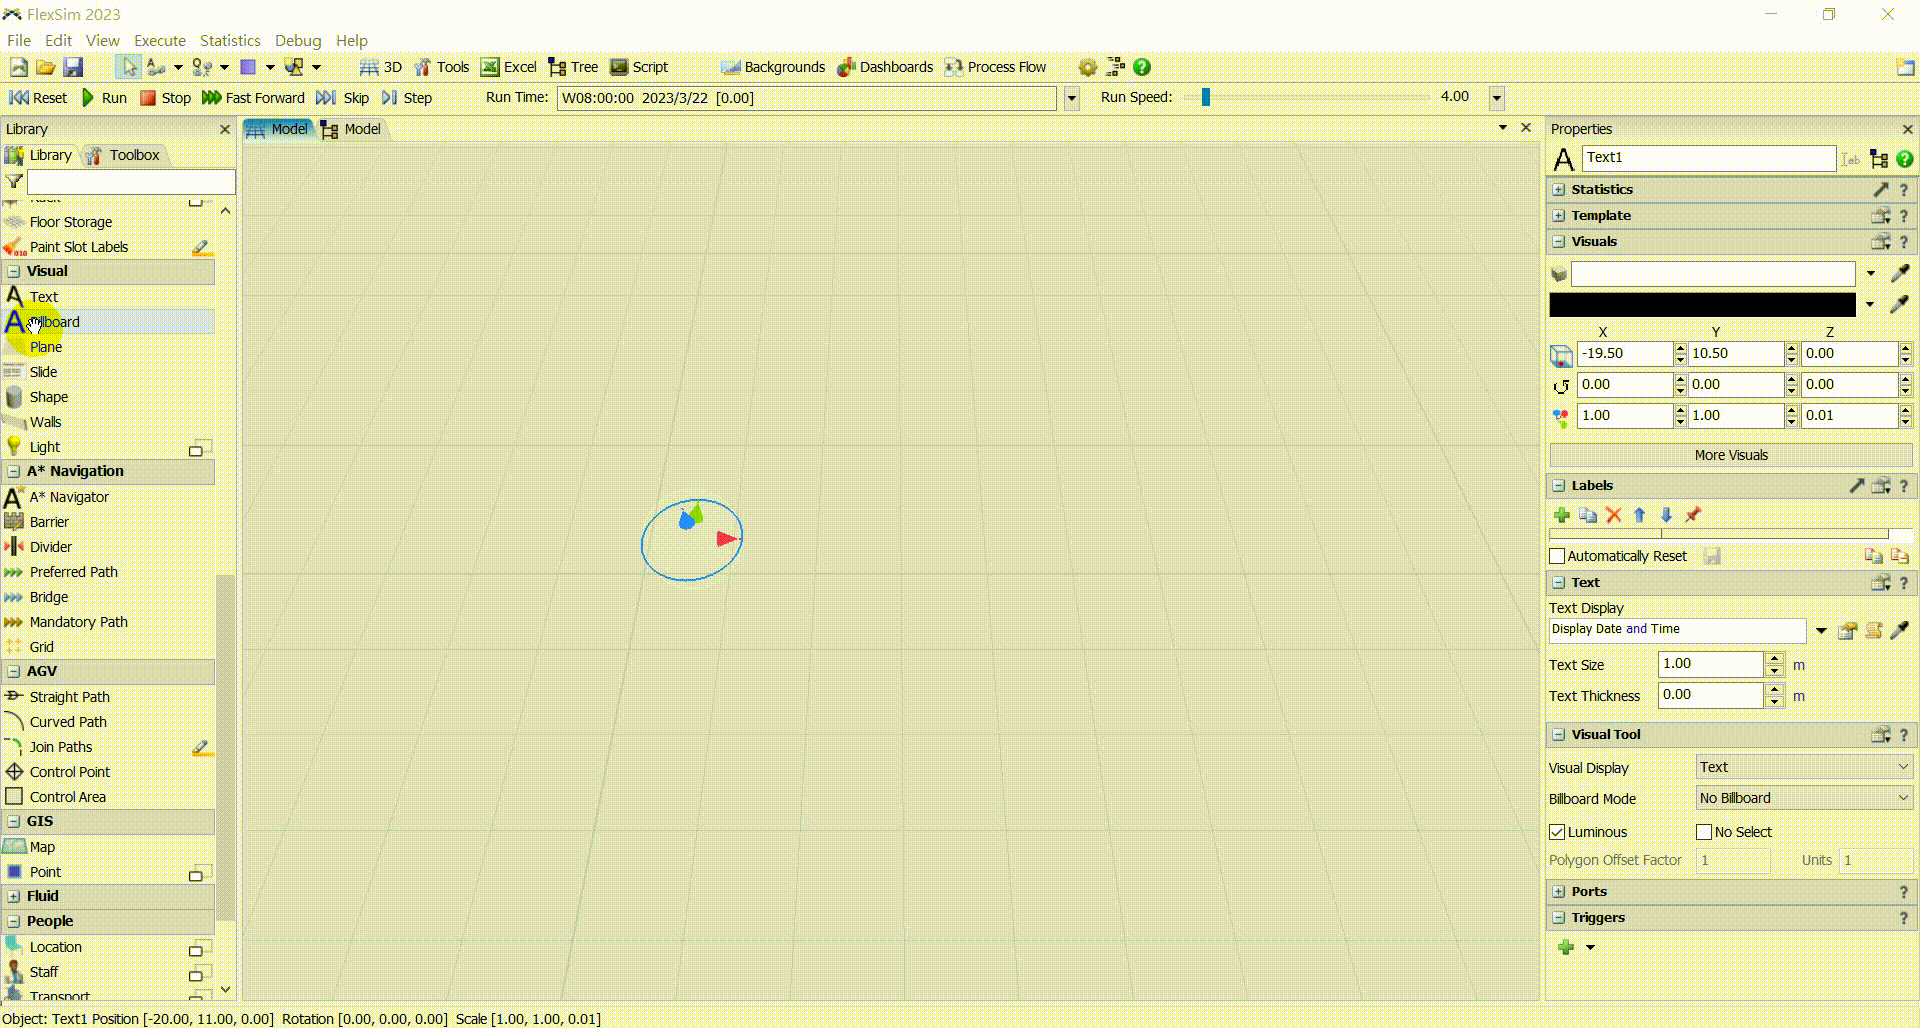The height and width of the screenshot is (1028, 1920).
Task: Click the More Visuals button
Action: 1730,455
